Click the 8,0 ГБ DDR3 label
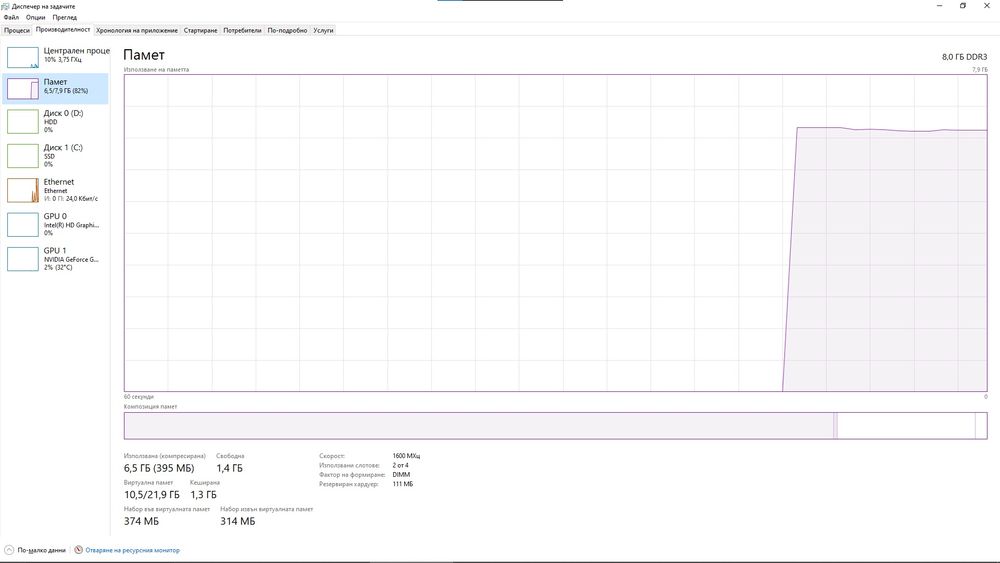1000x563 pixels. pyautogui.click(x=964, y=57)
